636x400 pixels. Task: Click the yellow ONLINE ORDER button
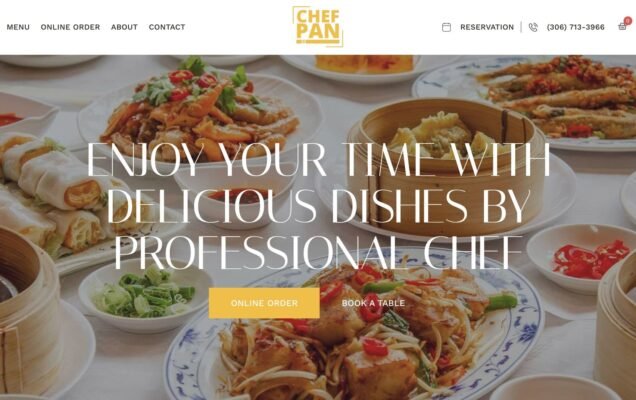pyautogui.click(x=264, y=303)
